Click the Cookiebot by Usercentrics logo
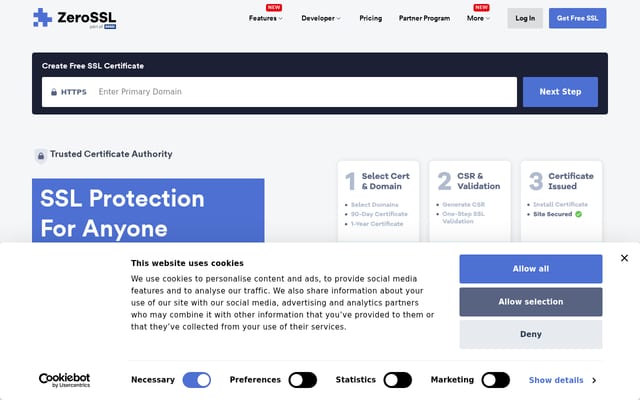The width and height of the screenshot is (640, 400). [x=64, y=380]
